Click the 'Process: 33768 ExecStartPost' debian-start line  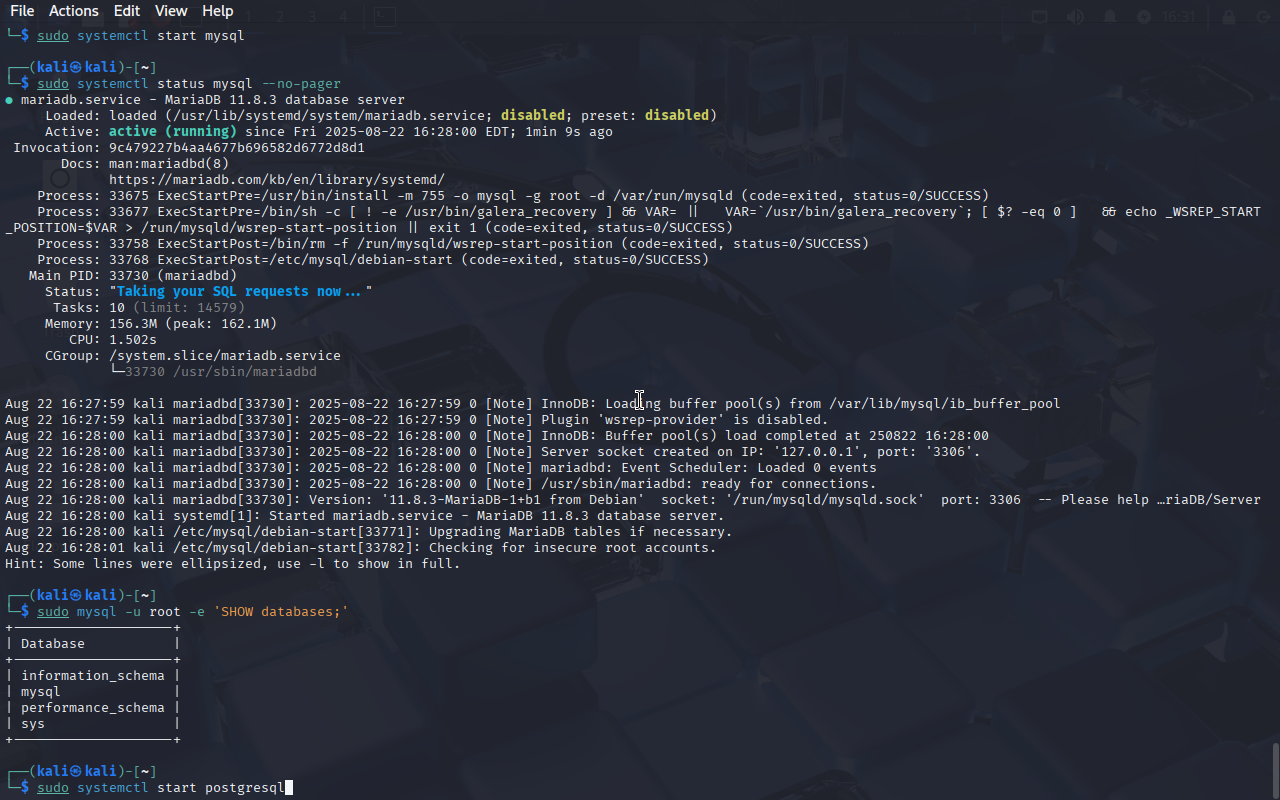[x=373, y=260]
